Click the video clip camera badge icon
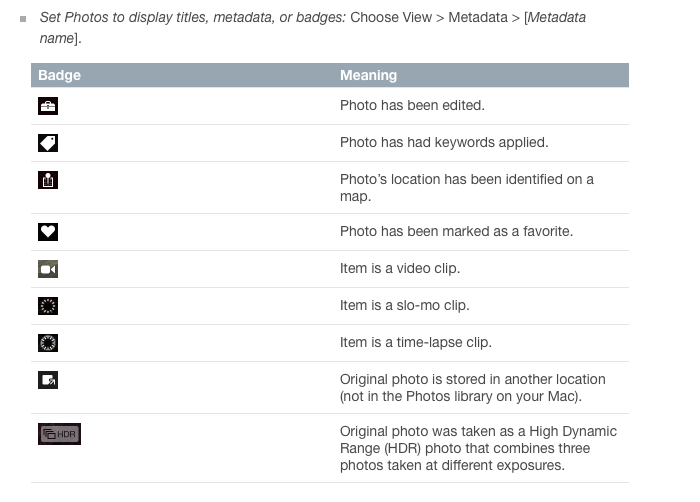Viewport: 700px width, 502px height. (48, 269)
